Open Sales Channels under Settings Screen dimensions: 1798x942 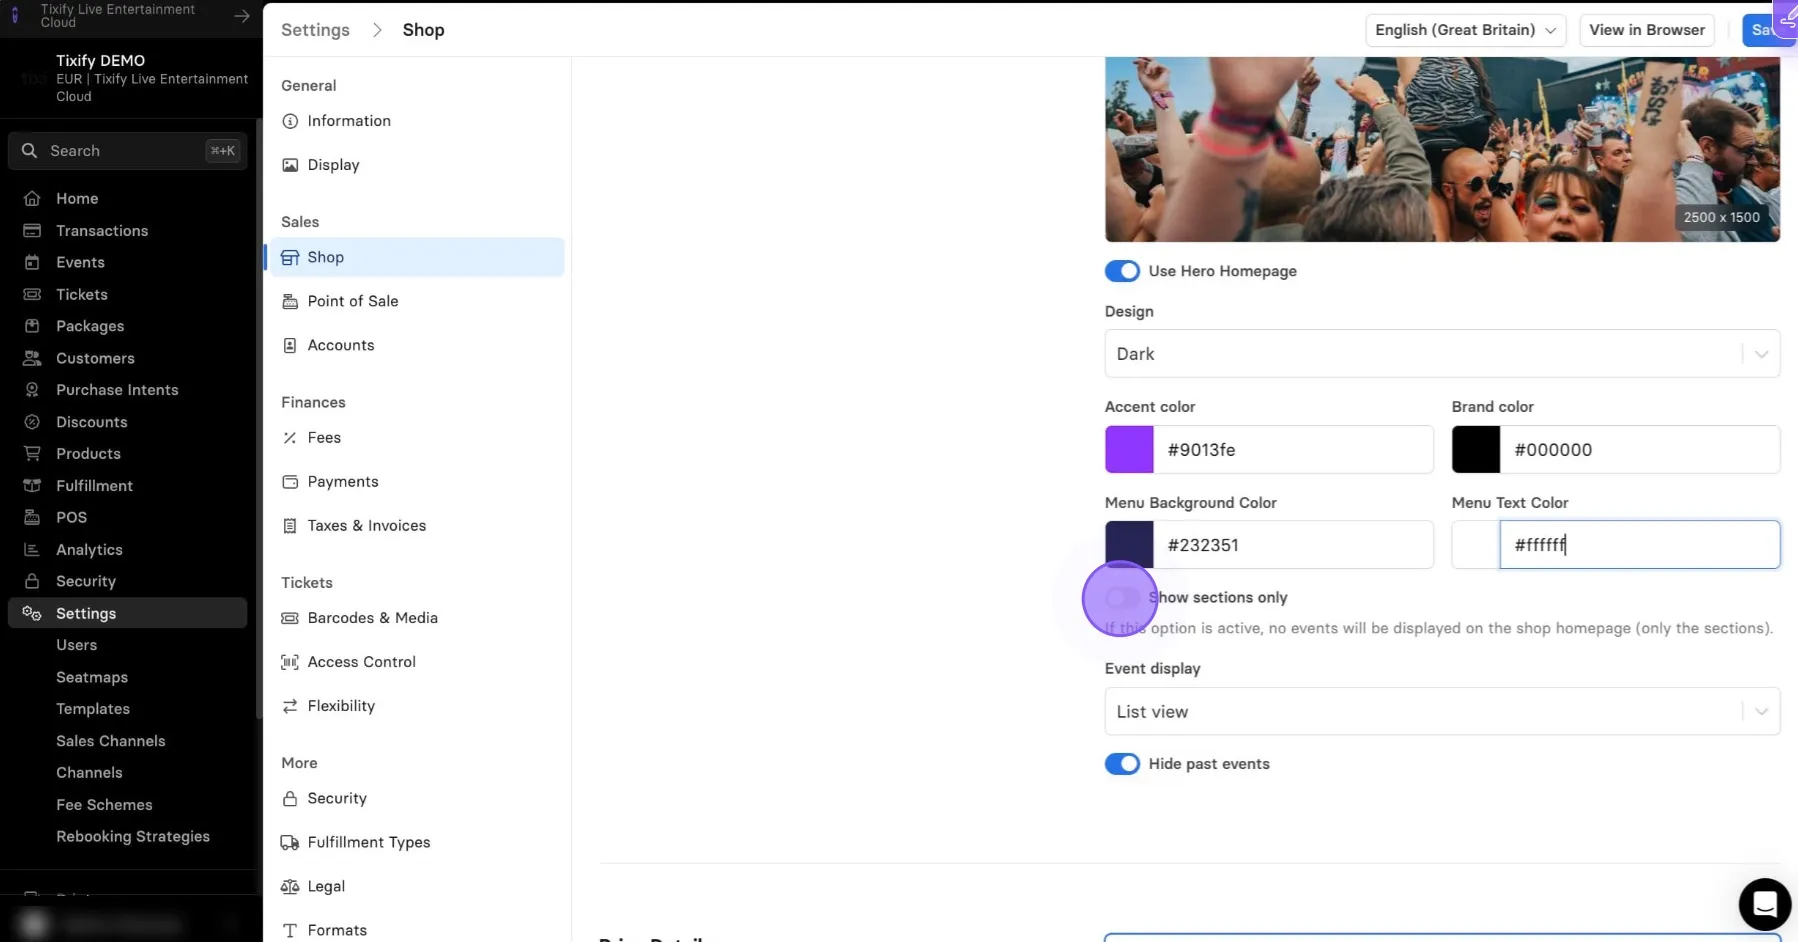[x=111, y=741]
